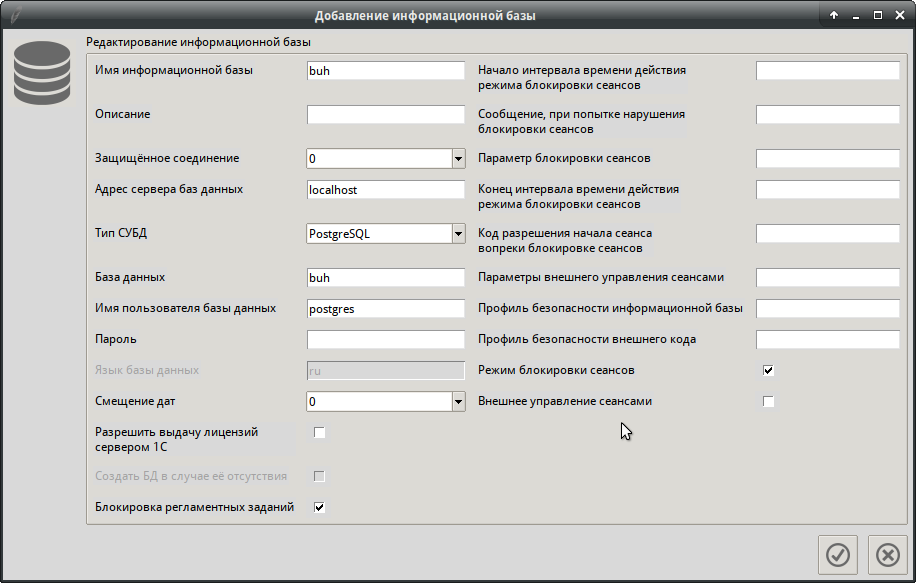Uncheck "Блокировка регламентных заданий"
Viewport: 916px width, 583px height.
(x=319, y=507)
